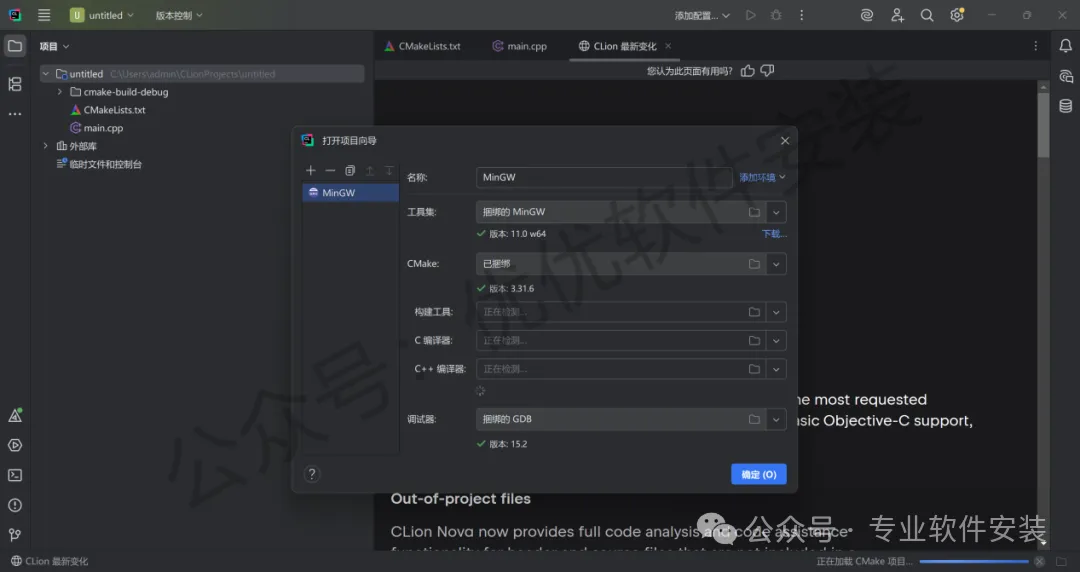Expand the toolset dropdown arrow
Screen dimensions: 1080x572
(x=776, y=212)
